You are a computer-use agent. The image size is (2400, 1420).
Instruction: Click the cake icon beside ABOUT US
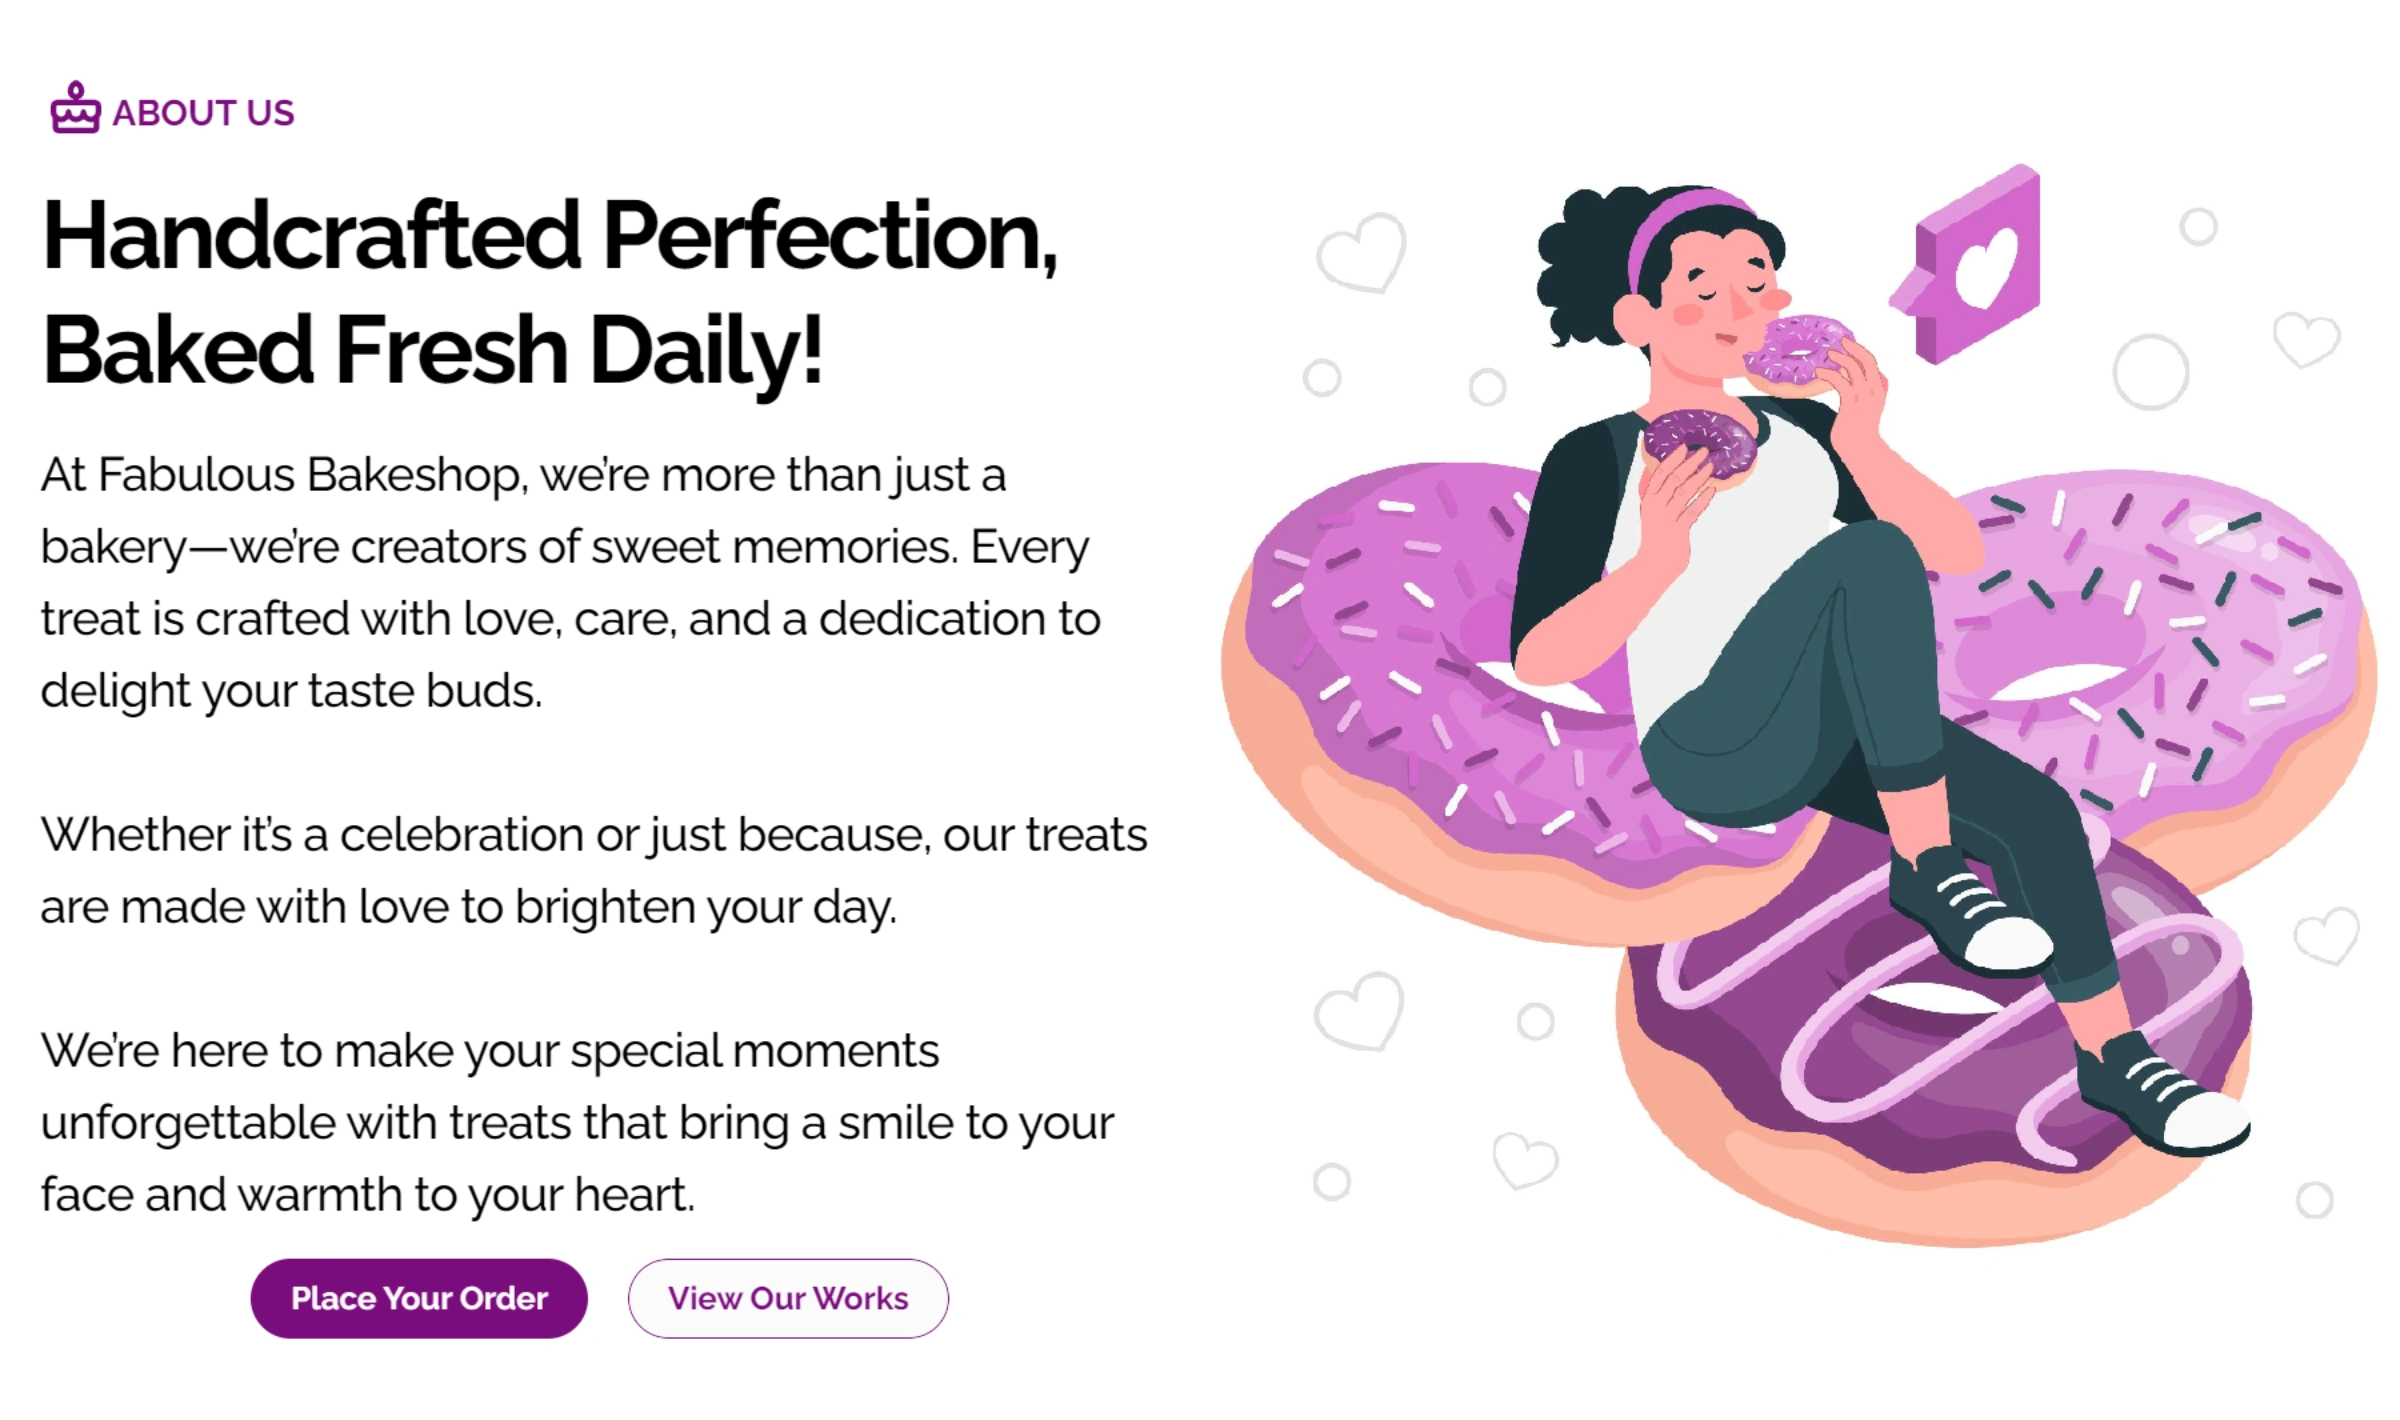pos(75,108)
